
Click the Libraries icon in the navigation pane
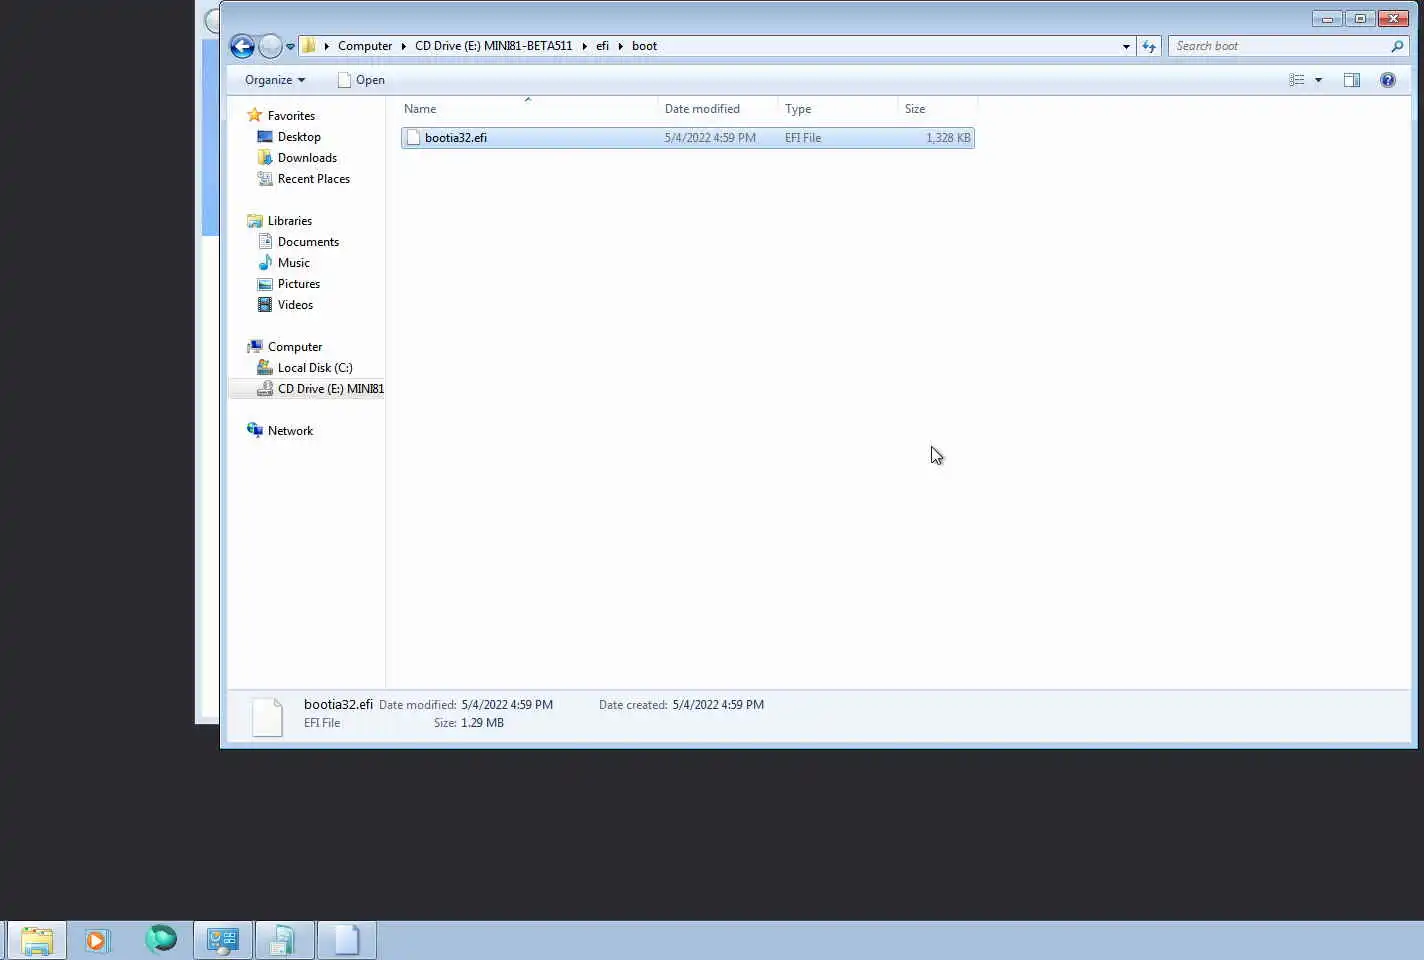click(255, 221)
